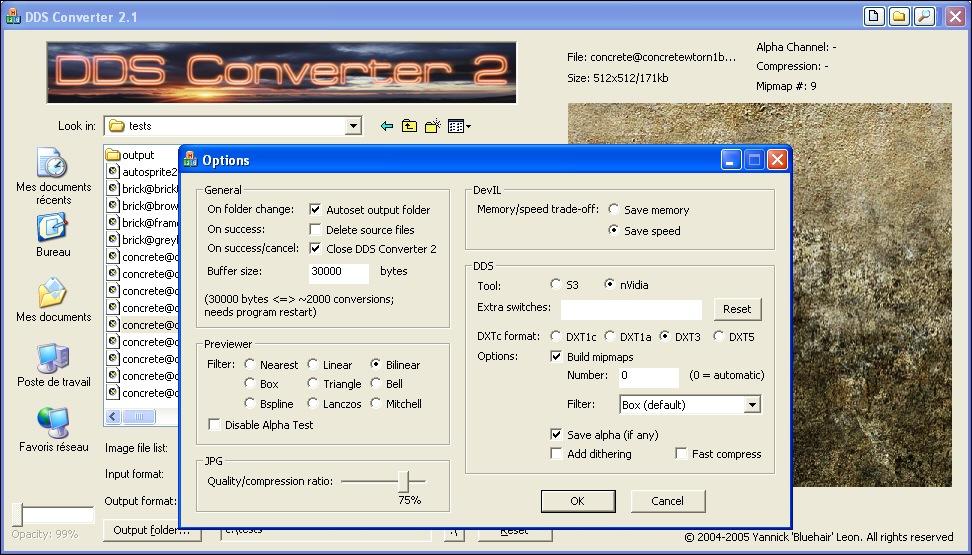Open the Look in folder dropdown
This screenshot has width=972, height=555.
click(x=353, y=126)
